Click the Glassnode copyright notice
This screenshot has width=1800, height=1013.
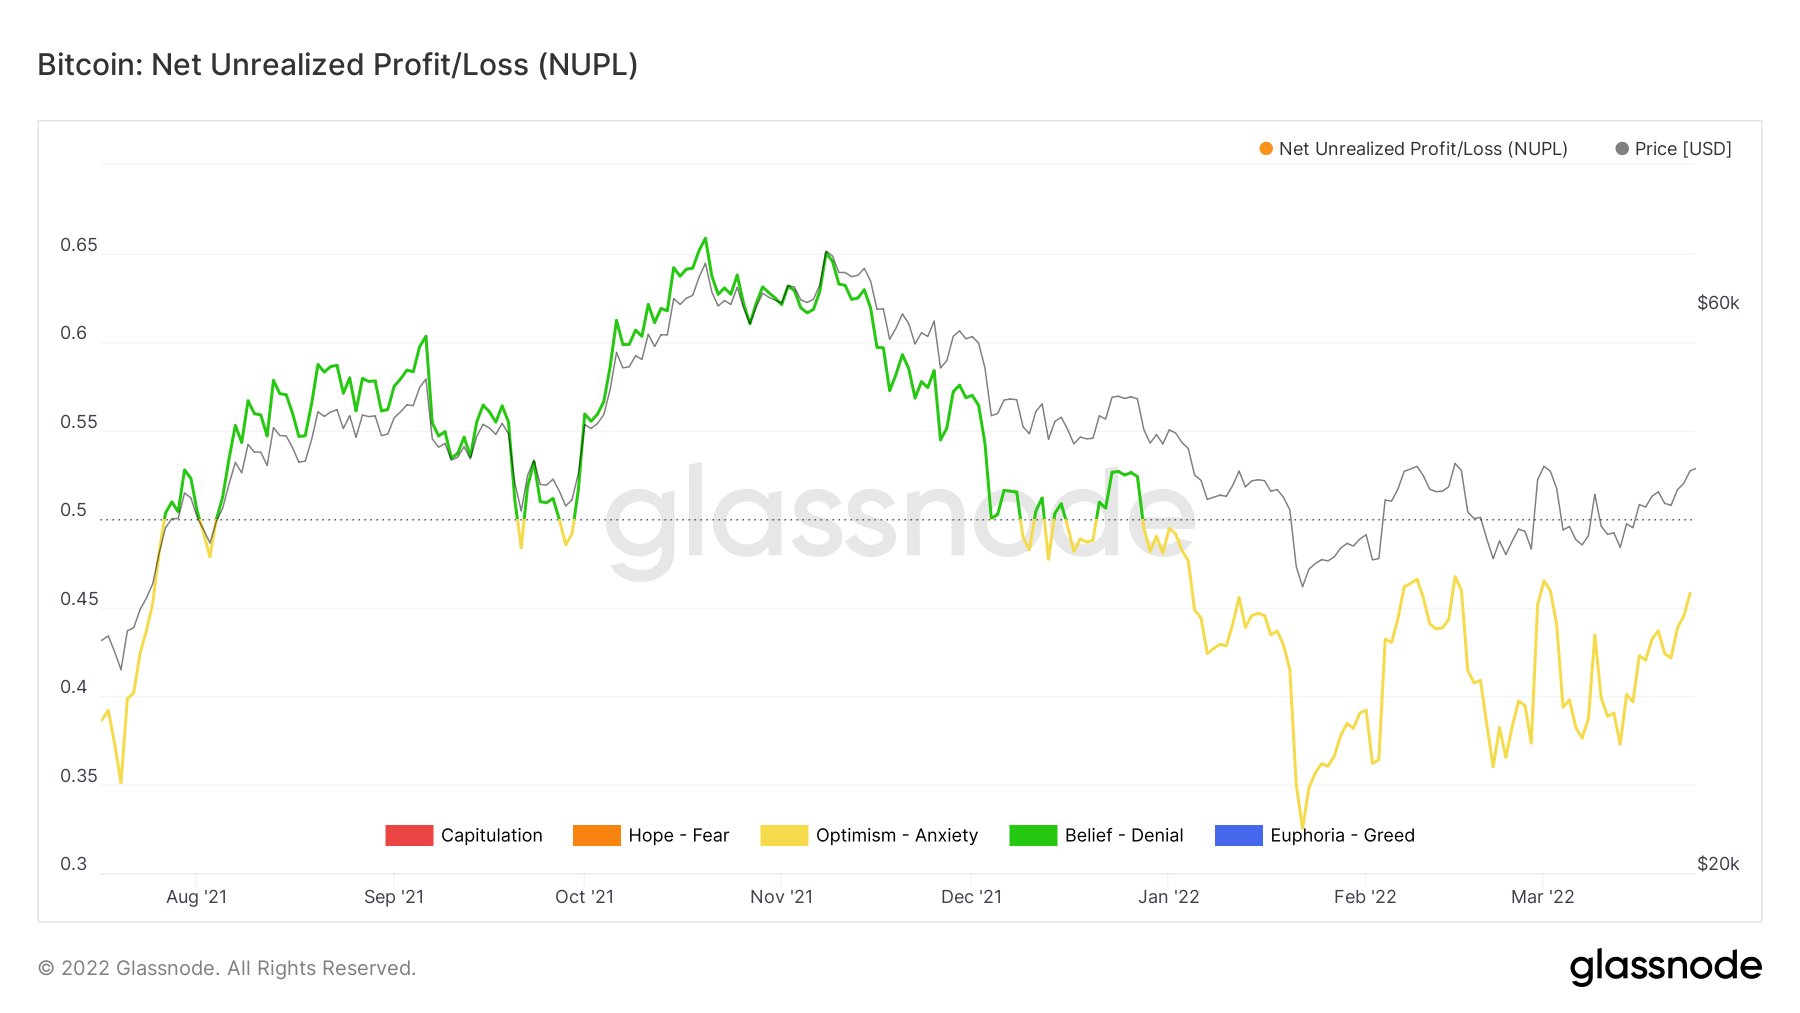[x=227, y=968]
